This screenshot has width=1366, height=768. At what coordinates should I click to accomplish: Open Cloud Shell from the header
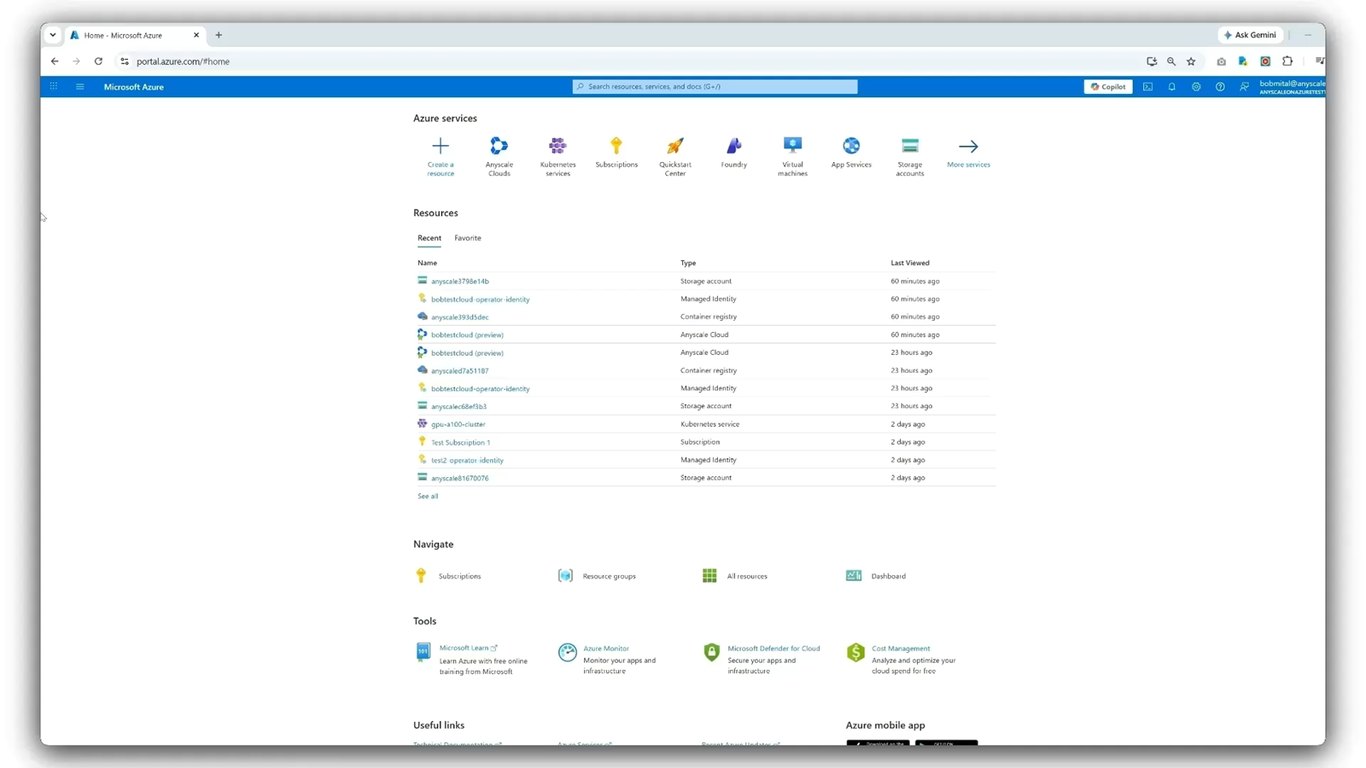[1148, 87]
